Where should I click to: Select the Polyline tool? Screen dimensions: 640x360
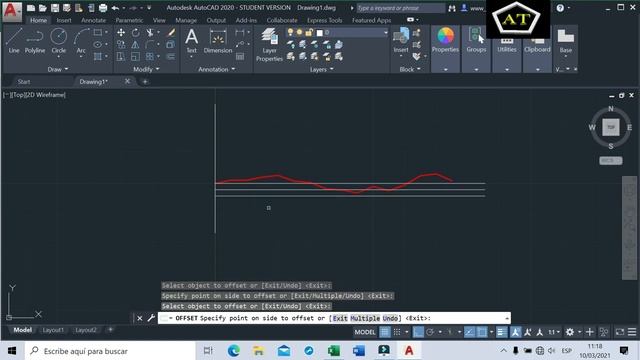(x=35, y=41)
